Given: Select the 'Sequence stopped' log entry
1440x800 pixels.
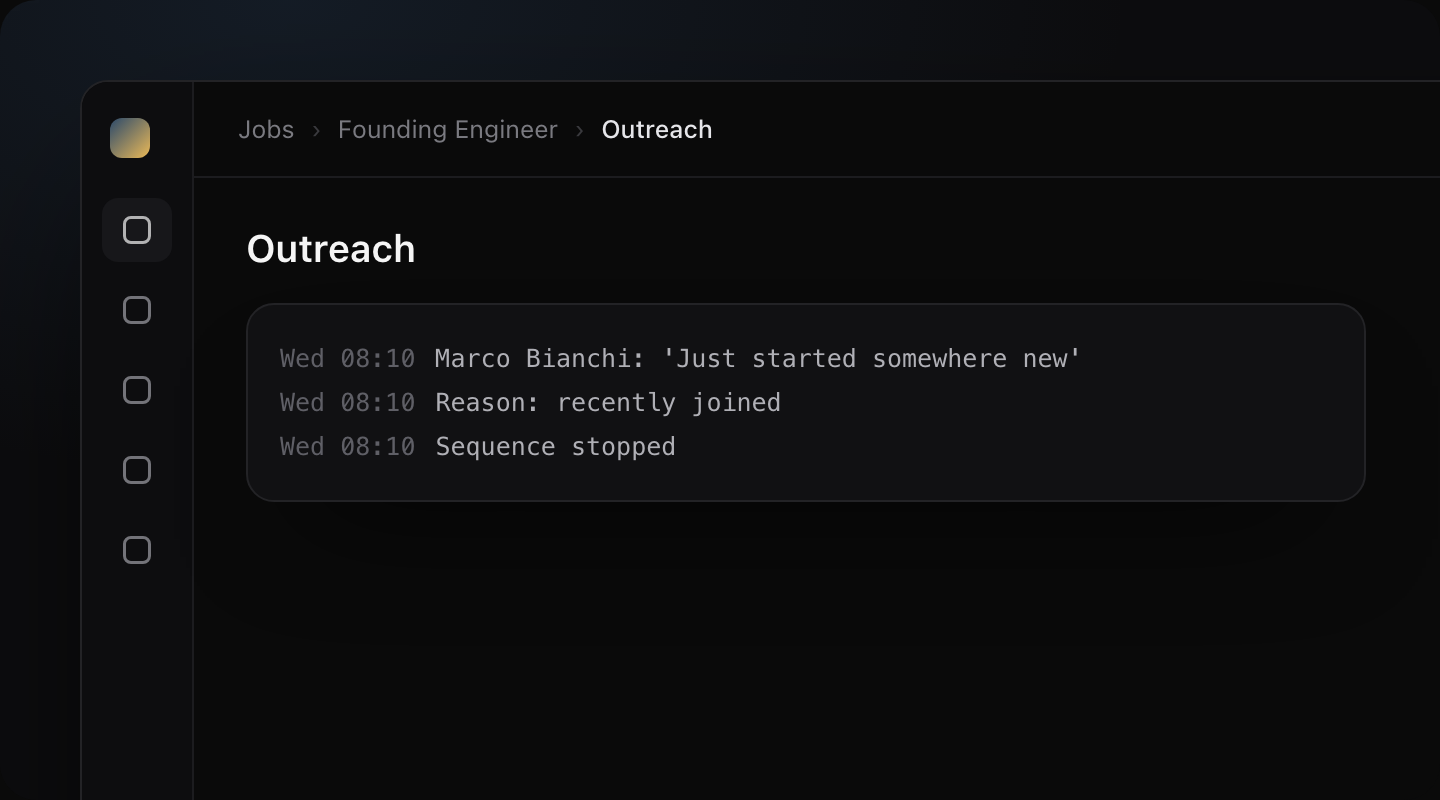Looking at the screenshot, I should [555, 446].
